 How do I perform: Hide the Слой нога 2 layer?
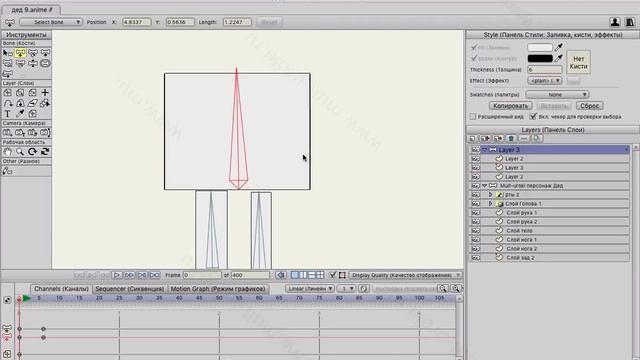(476, 249)
